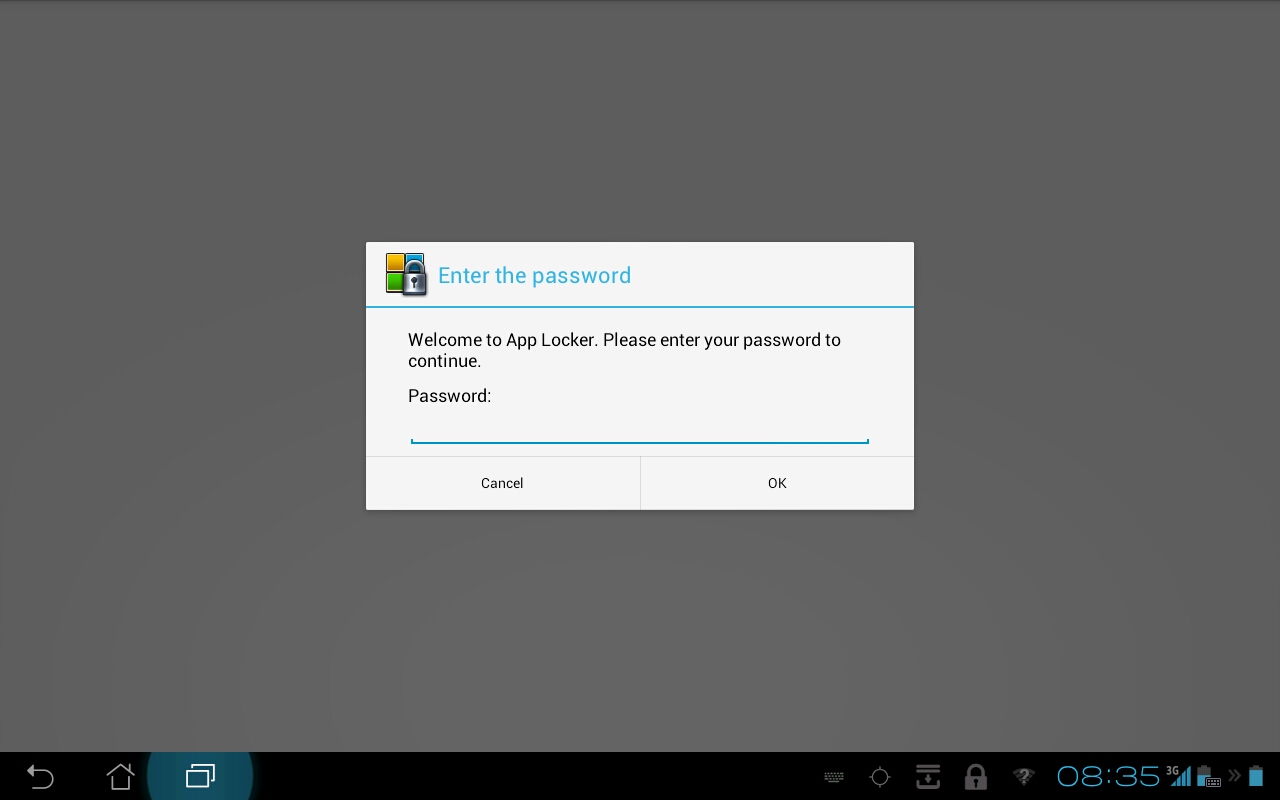1280x800 pixels.
Task: Tap the Cancel button in the dialog
Action: click(x=502, y=483)
